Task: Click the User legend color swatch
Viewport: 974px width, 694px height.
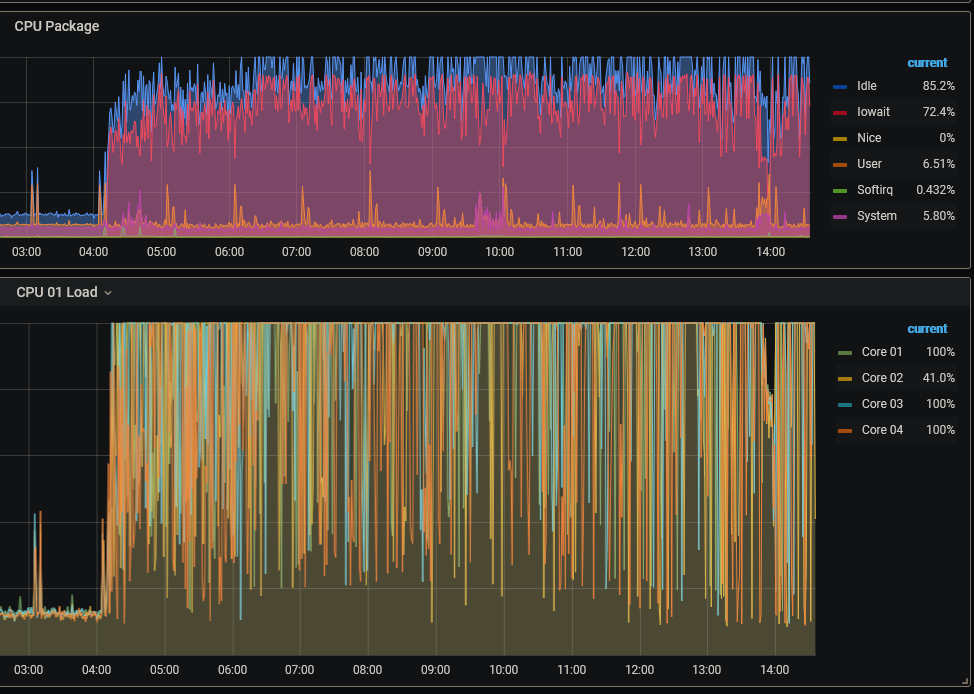Action: click(840, 165)
